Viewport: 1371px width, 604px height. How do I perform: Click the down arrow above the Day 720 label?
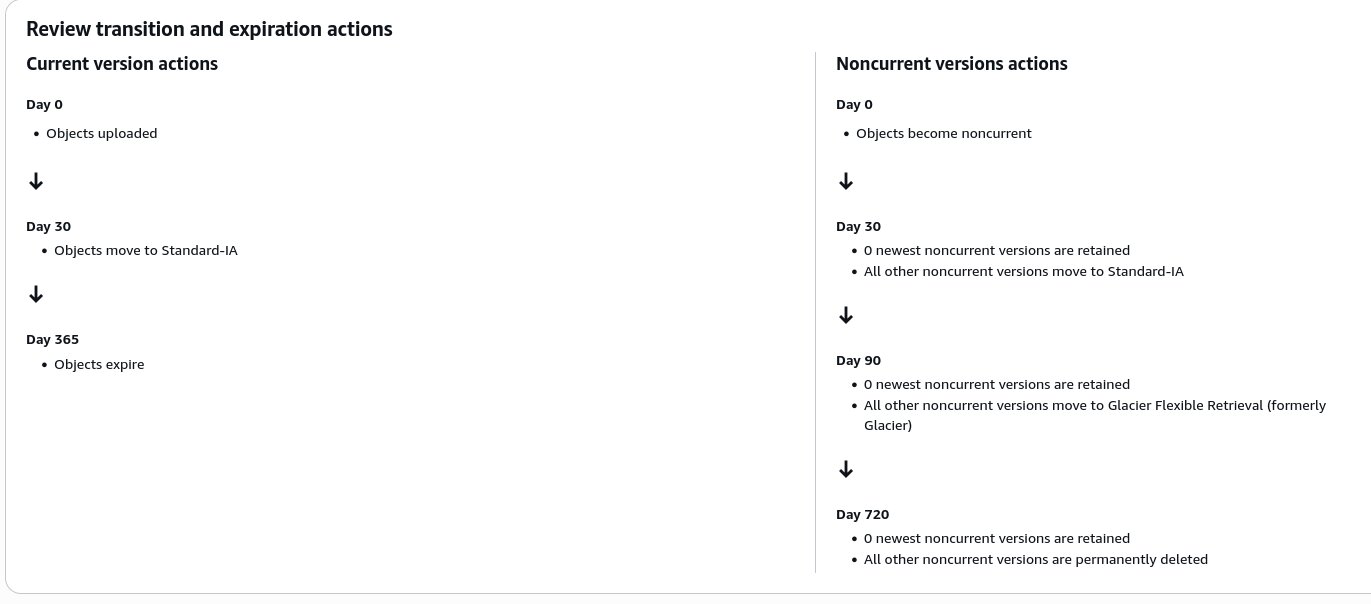tap(846, 469)
